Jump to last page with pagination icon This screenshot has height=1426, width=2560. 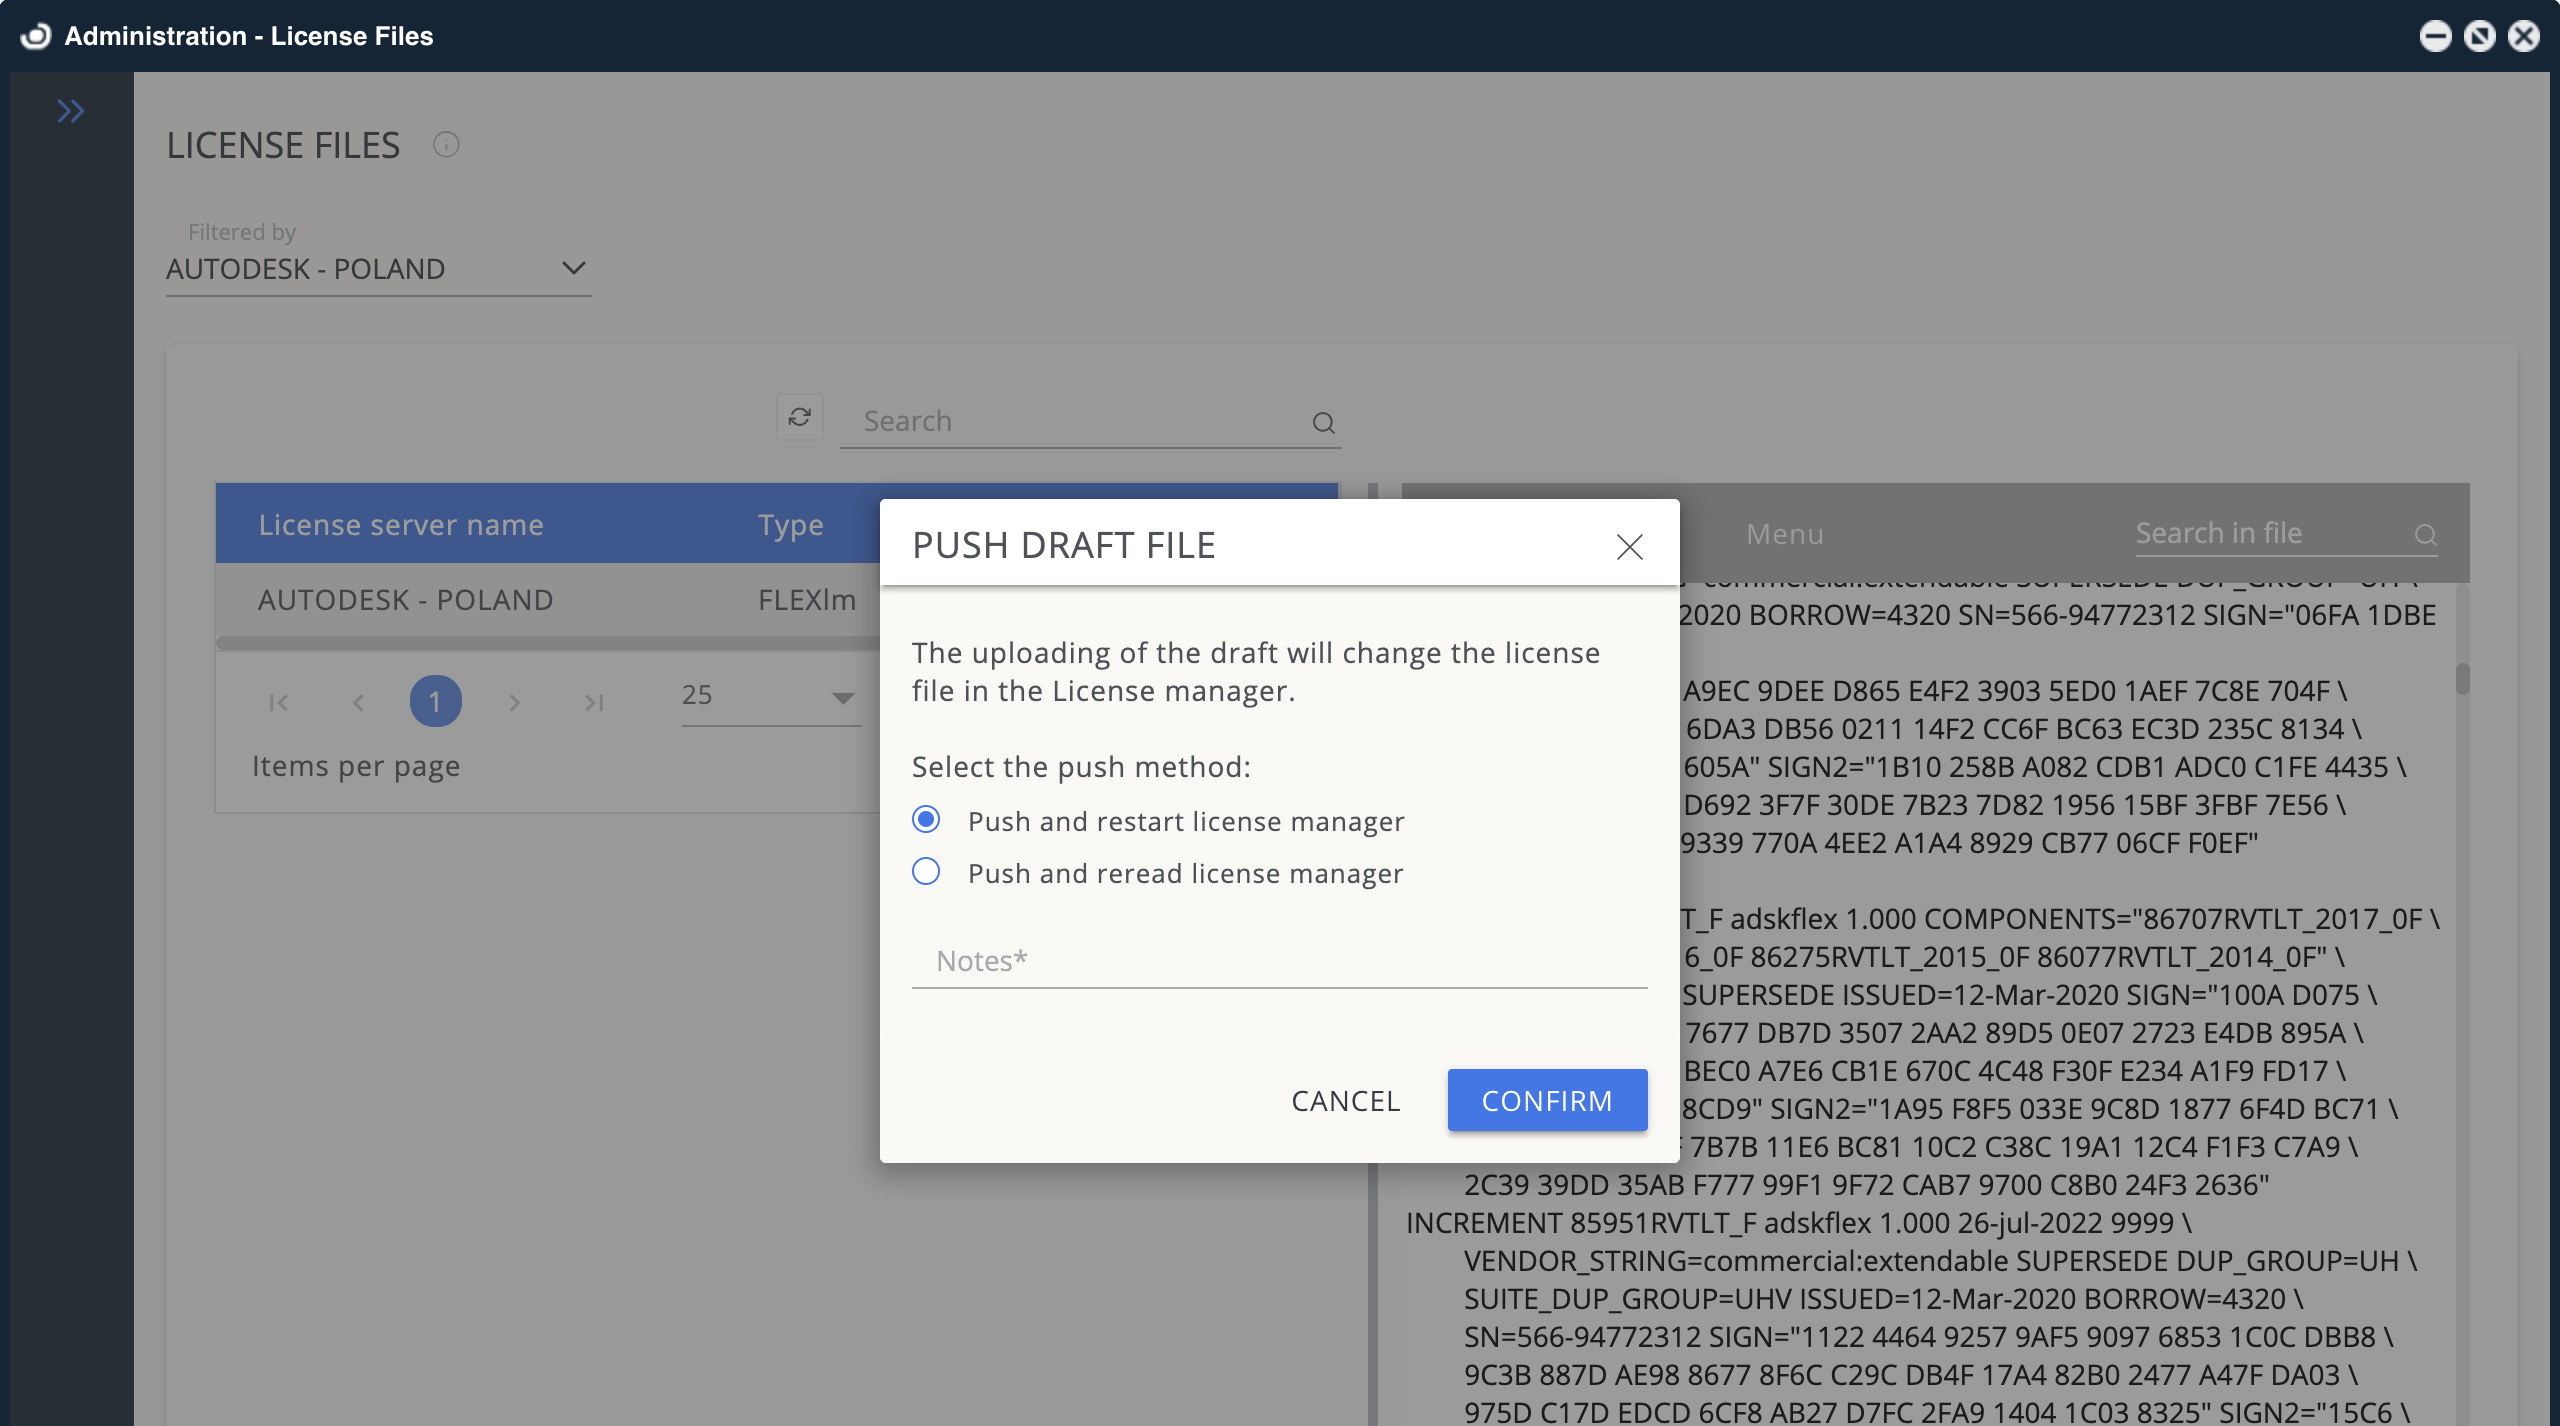(593, 701)
